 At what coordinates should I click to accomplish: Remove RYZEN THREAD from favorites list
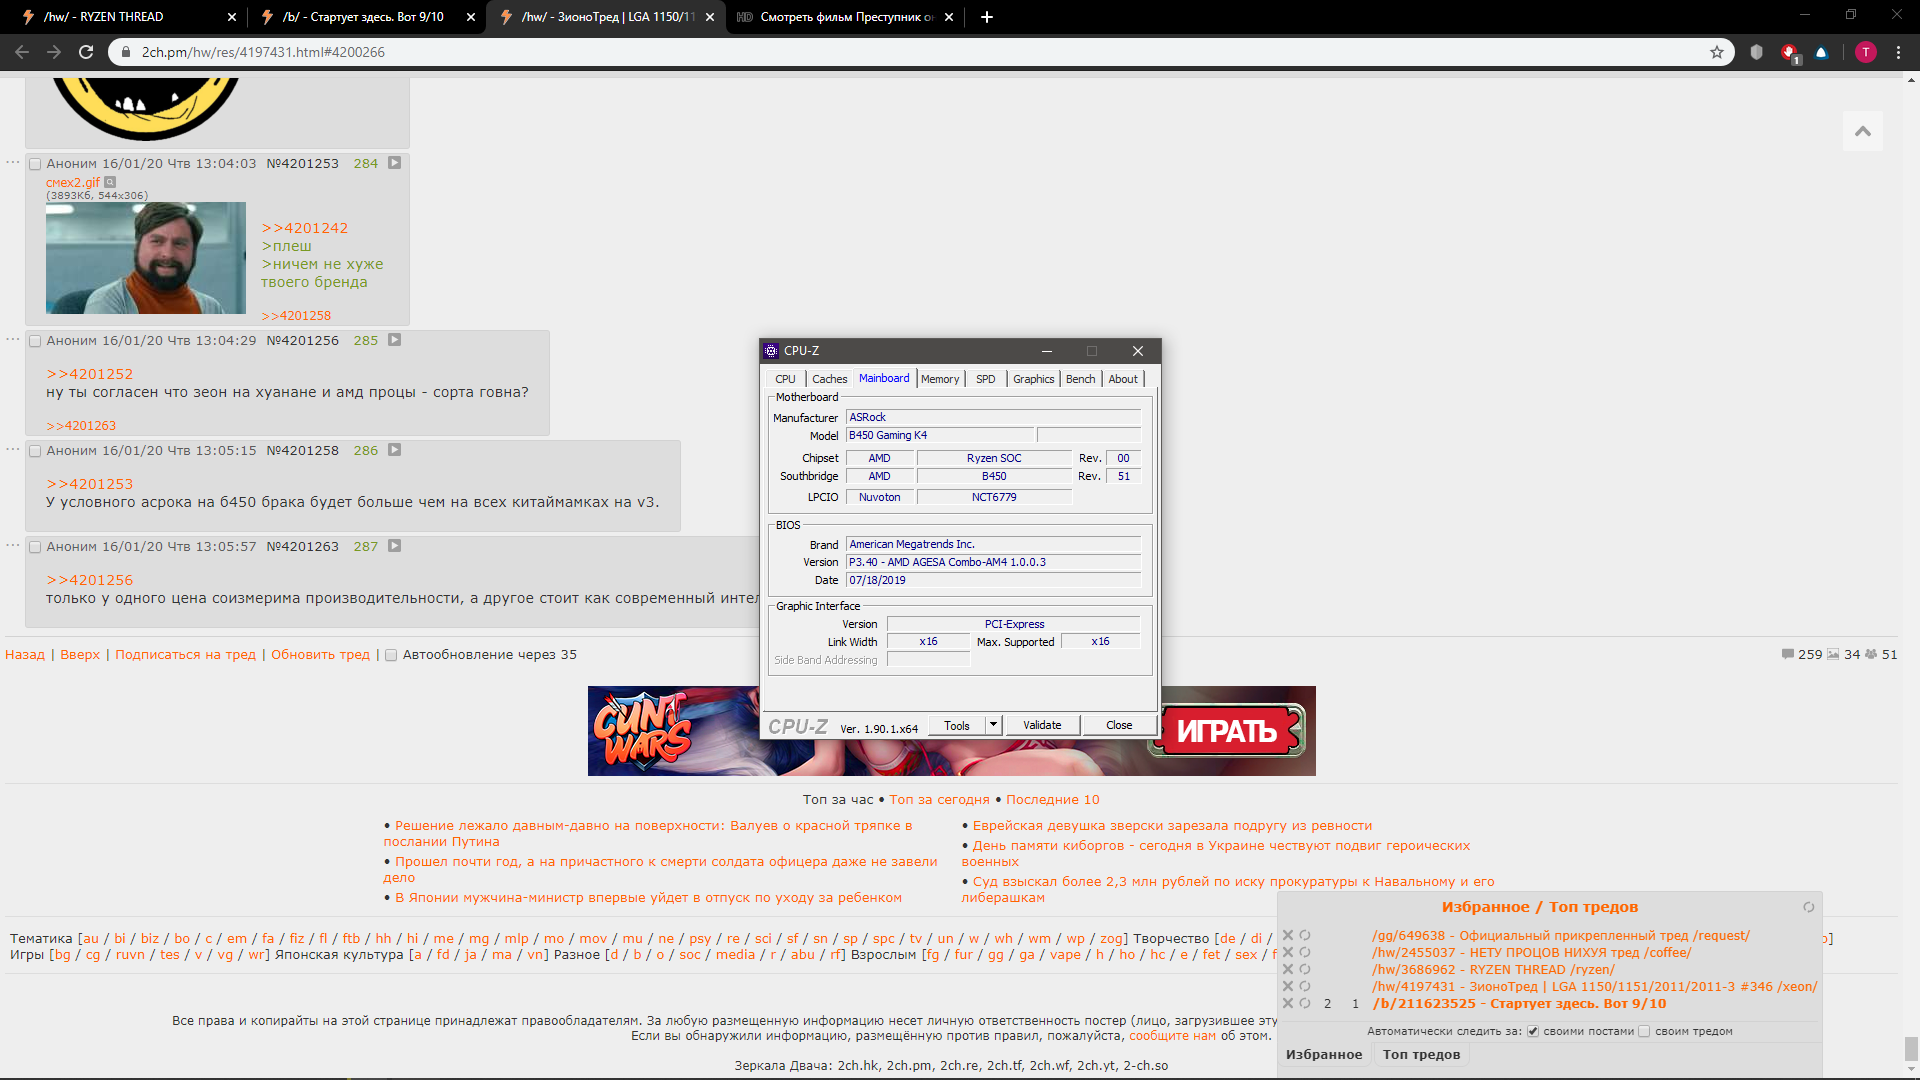[1288, 969]
